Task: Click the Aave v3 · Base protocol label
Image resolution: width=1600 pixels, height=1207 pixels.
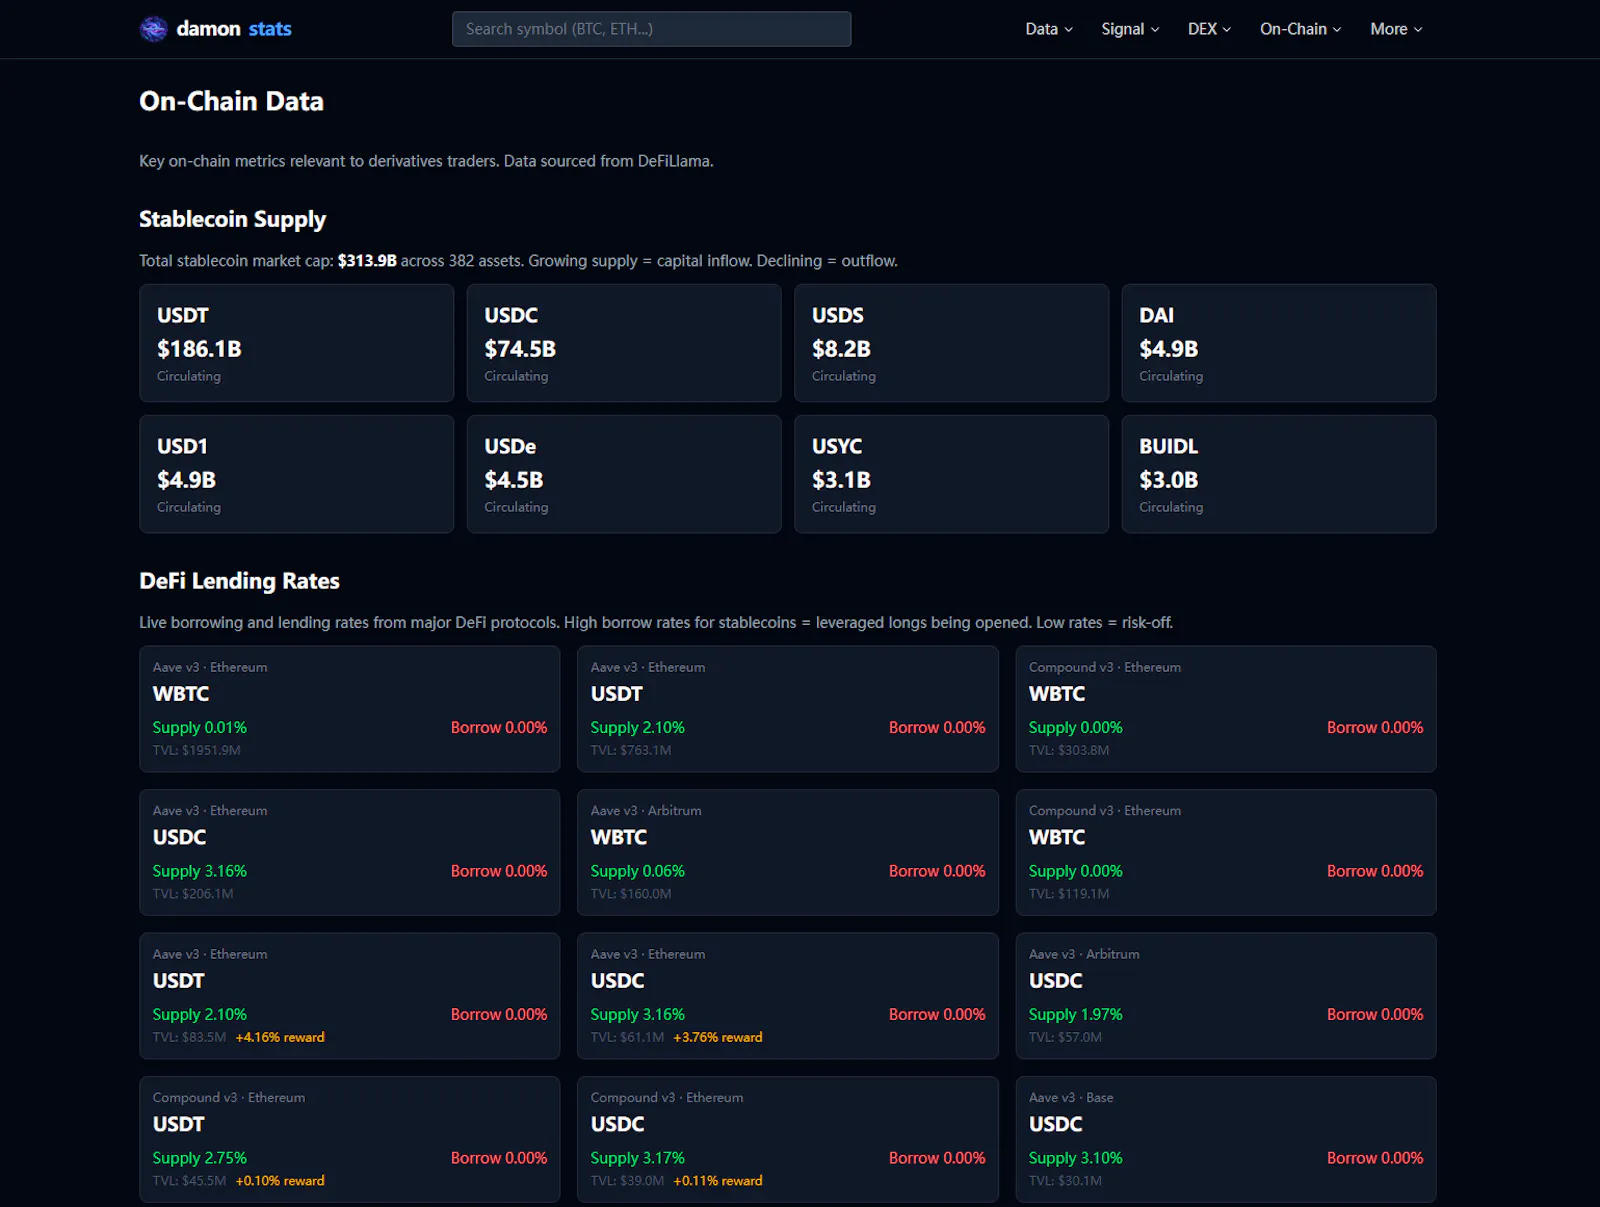Action: point(1071,1098)
